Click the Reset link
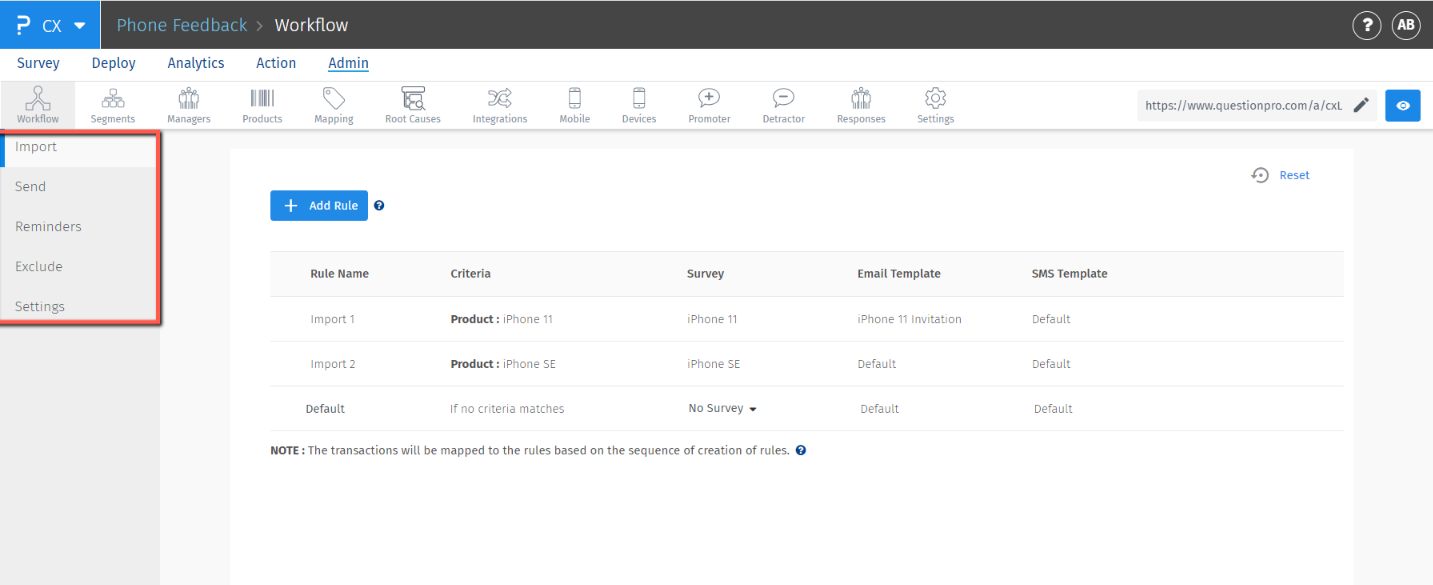 [1294, 175]
